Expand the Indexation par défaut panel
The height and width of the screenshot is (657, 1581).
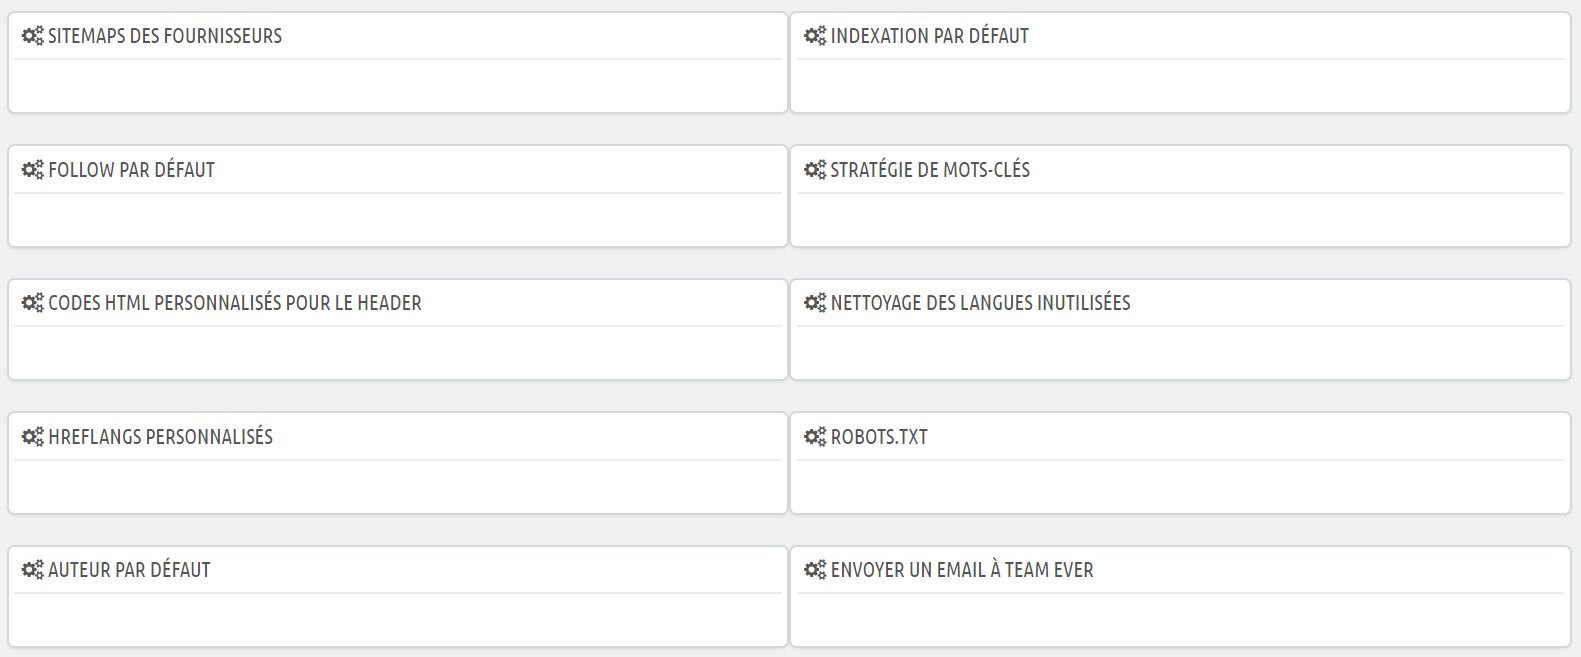[930, 36]
